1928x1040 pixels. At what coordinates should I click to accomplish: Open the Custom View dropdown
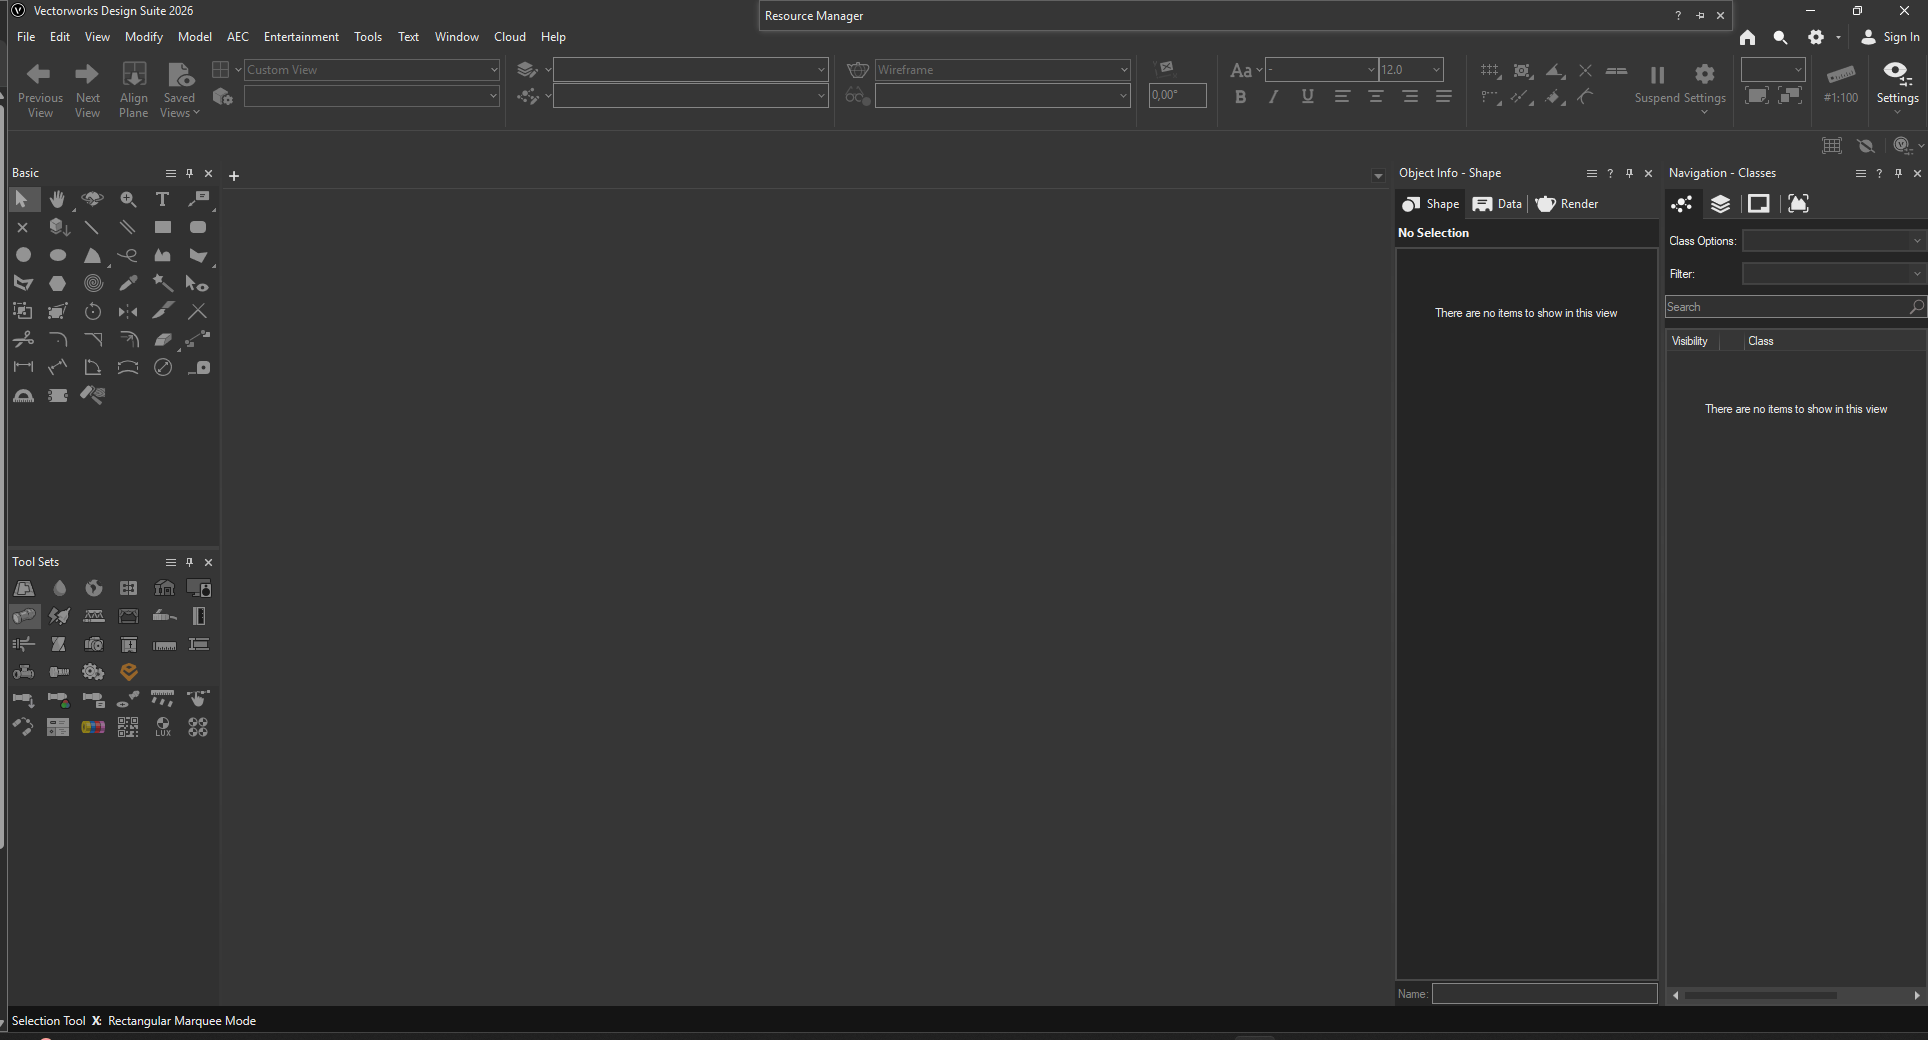point(372,70)
